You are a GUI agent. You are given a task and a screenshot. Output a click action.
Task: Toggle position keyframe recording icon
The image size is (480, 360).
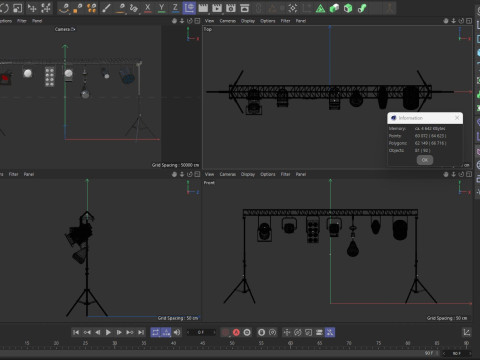coord(287,332)
